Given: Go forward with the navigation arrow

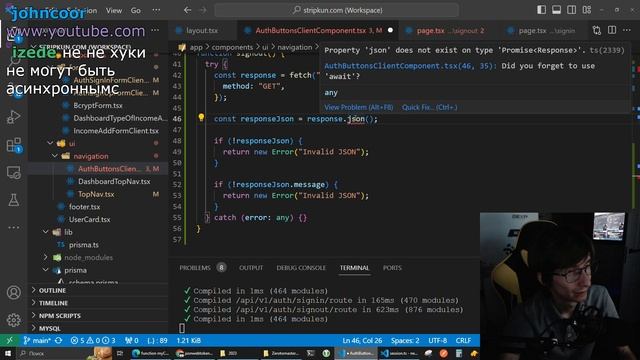Looking at the screenshot, I should coord(203,10).
